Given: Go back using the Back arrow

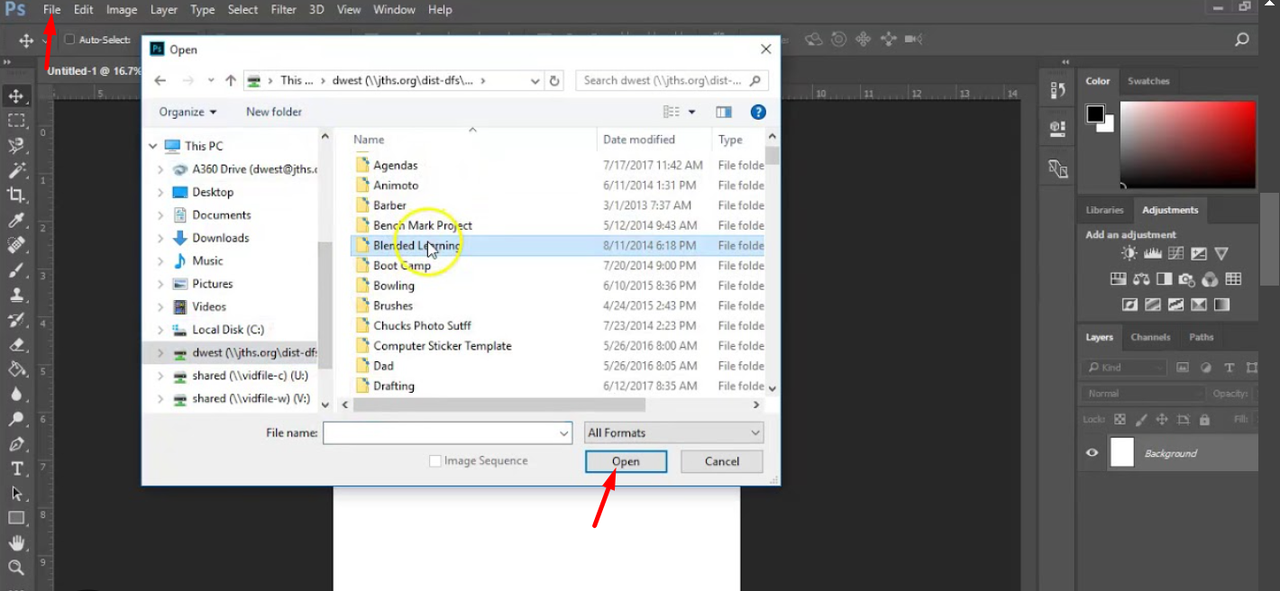Looking at the screenshot, I should pos(160,81).
